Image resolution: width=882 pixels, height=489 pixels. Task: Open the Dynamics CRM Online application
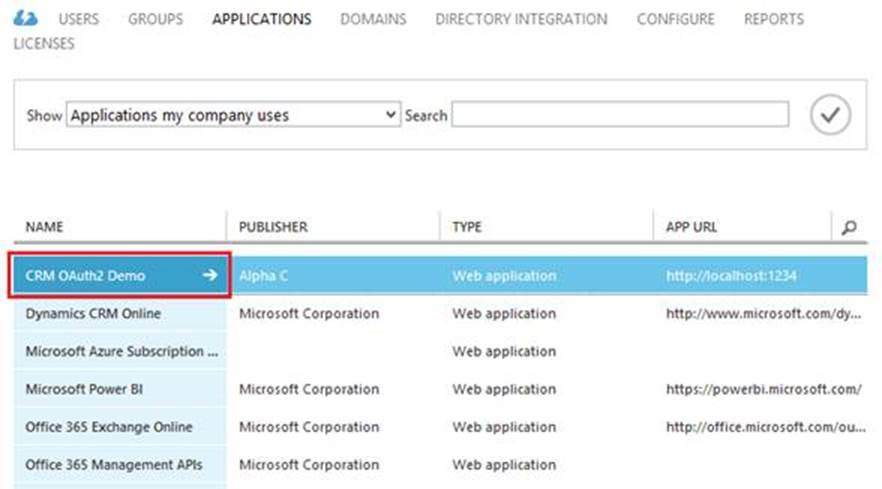point(93,314)
